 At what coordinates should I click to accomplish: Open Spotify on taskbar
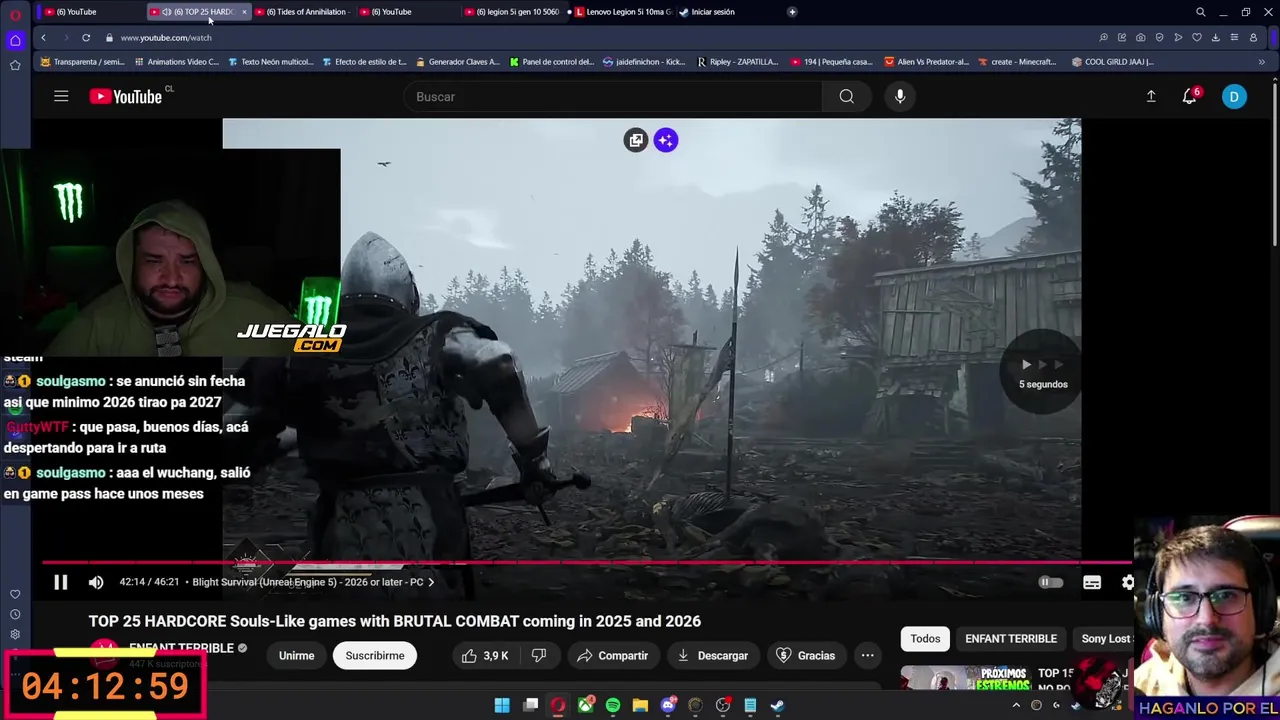613,705
